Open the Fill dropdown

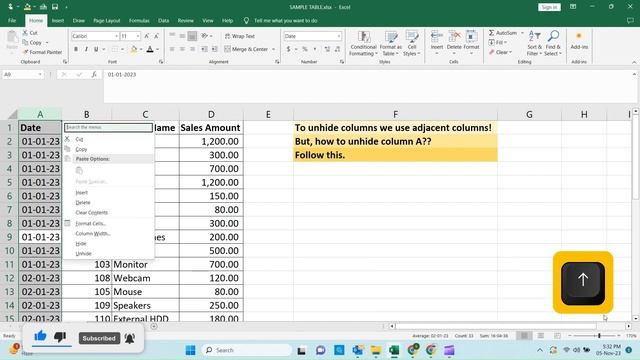point(498,42)
